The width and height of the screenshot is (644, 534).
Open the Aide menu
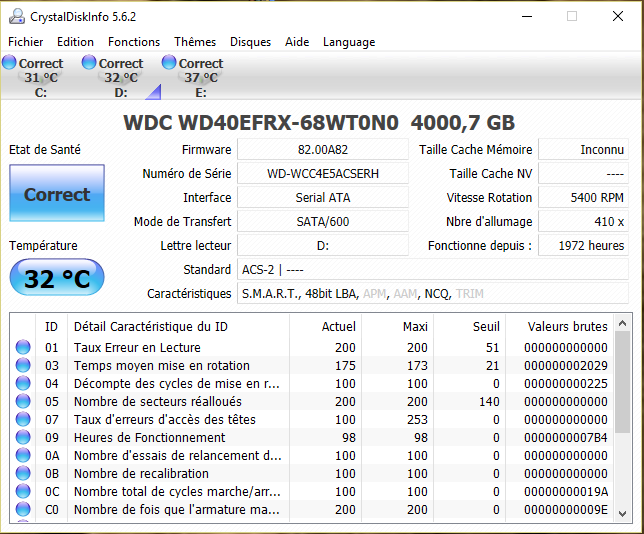[297, 42]
